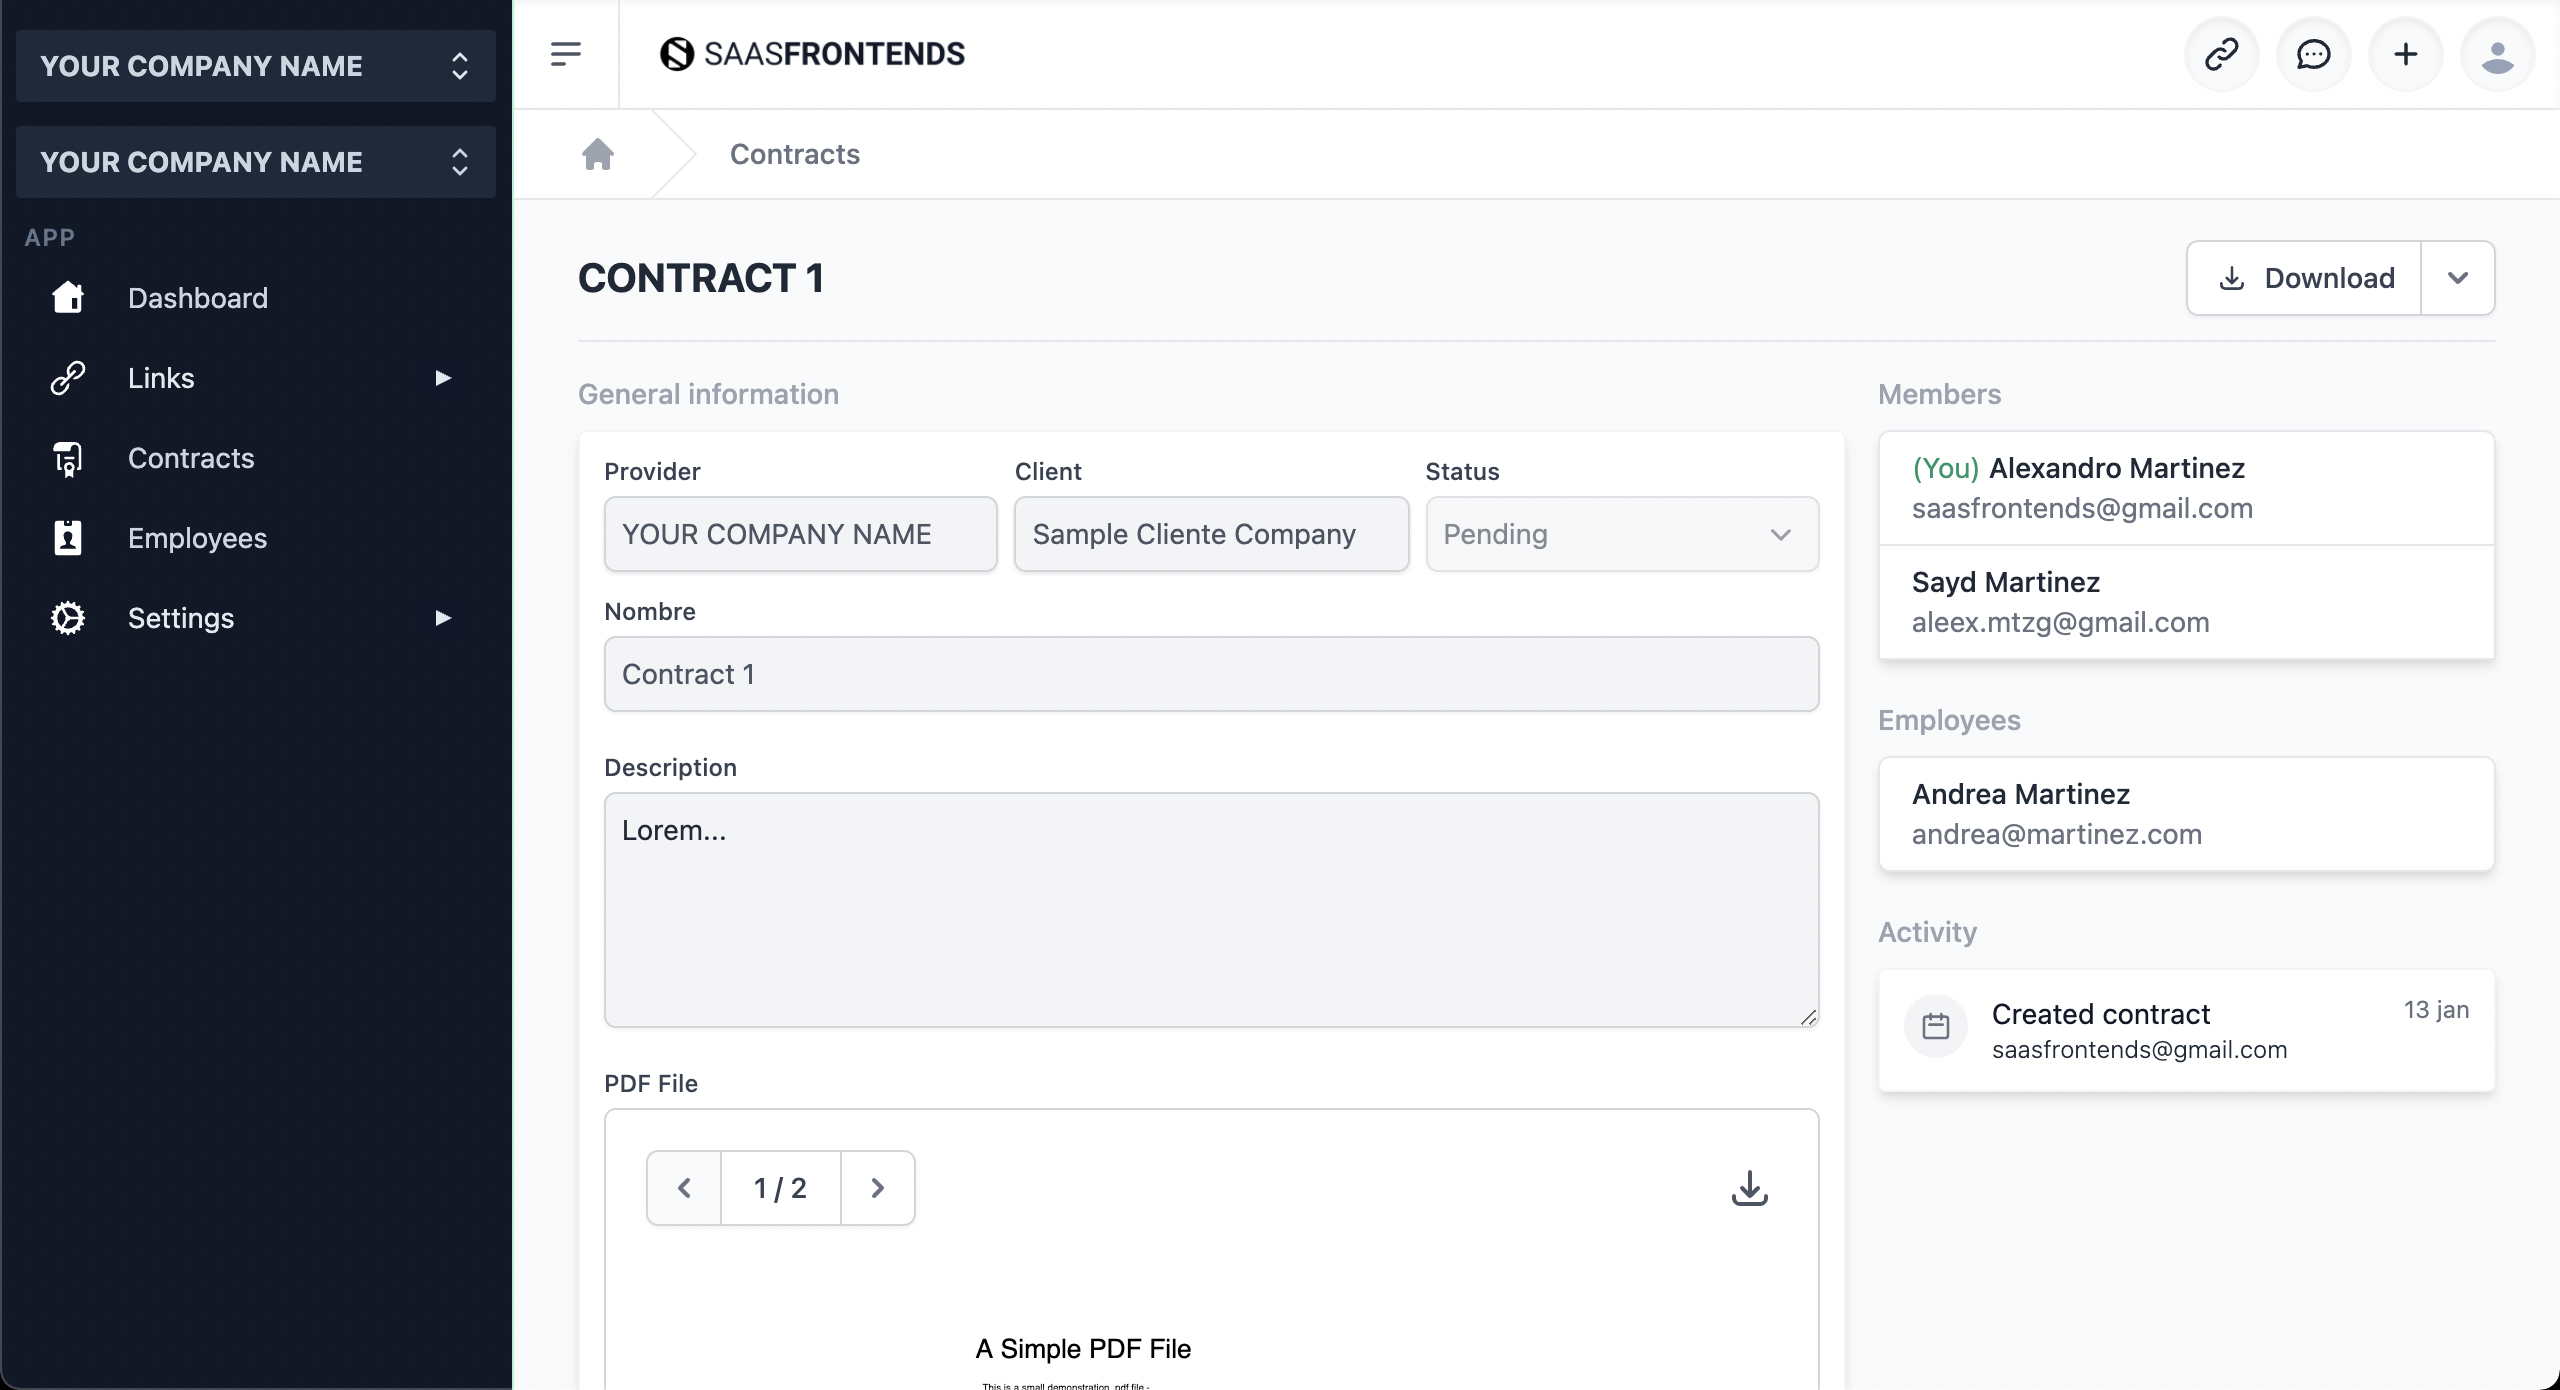This screenshot has height=1390, width=2560.
Task: Click the settings gear icon in sidebar
Action: pyautogui.click(x=65, y=618)
